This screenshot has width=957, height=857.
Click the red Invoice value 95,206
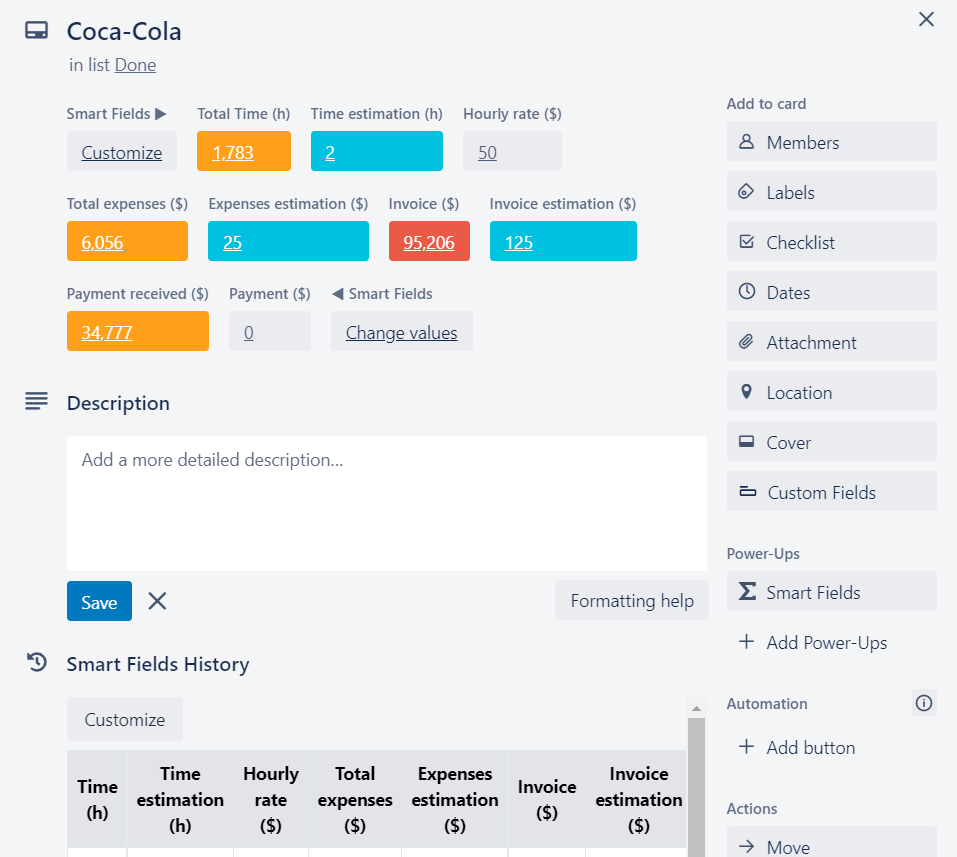428,242
